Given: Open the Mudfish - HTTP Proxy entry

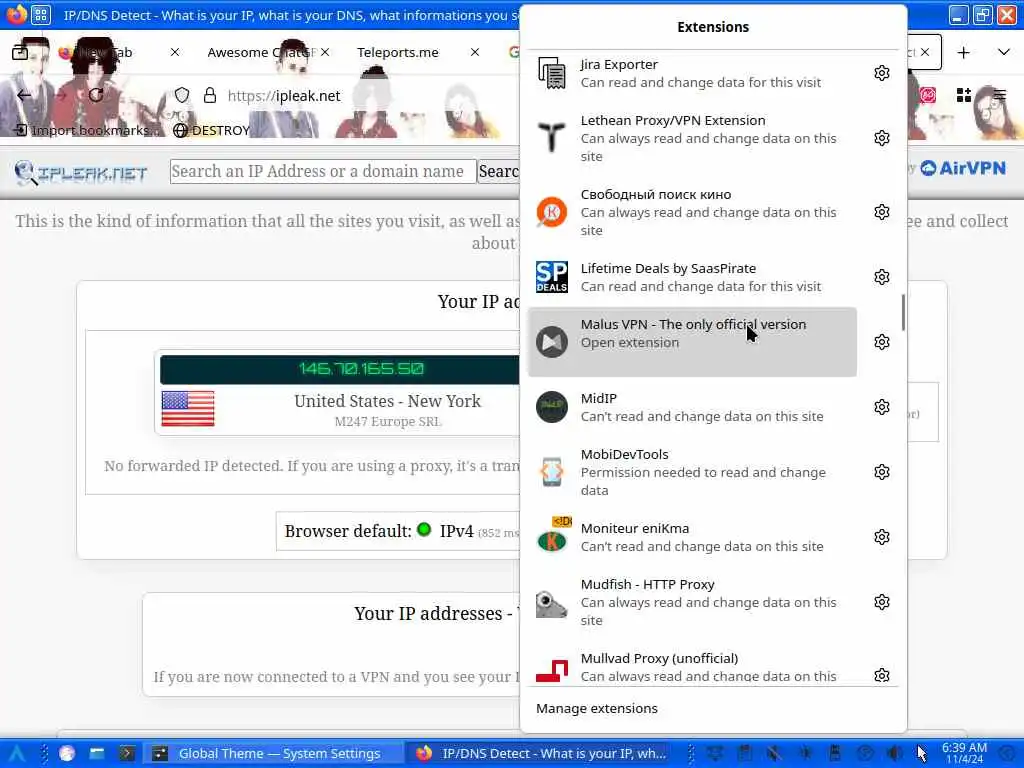Looking at the screenshot, I should [692, 602].
